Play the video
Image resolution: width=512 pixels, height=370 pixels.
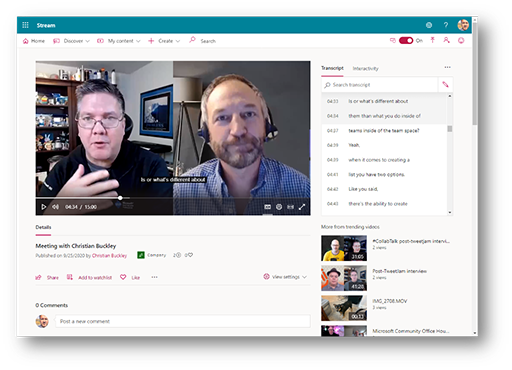pyautogui.click(x=43, y=207)
